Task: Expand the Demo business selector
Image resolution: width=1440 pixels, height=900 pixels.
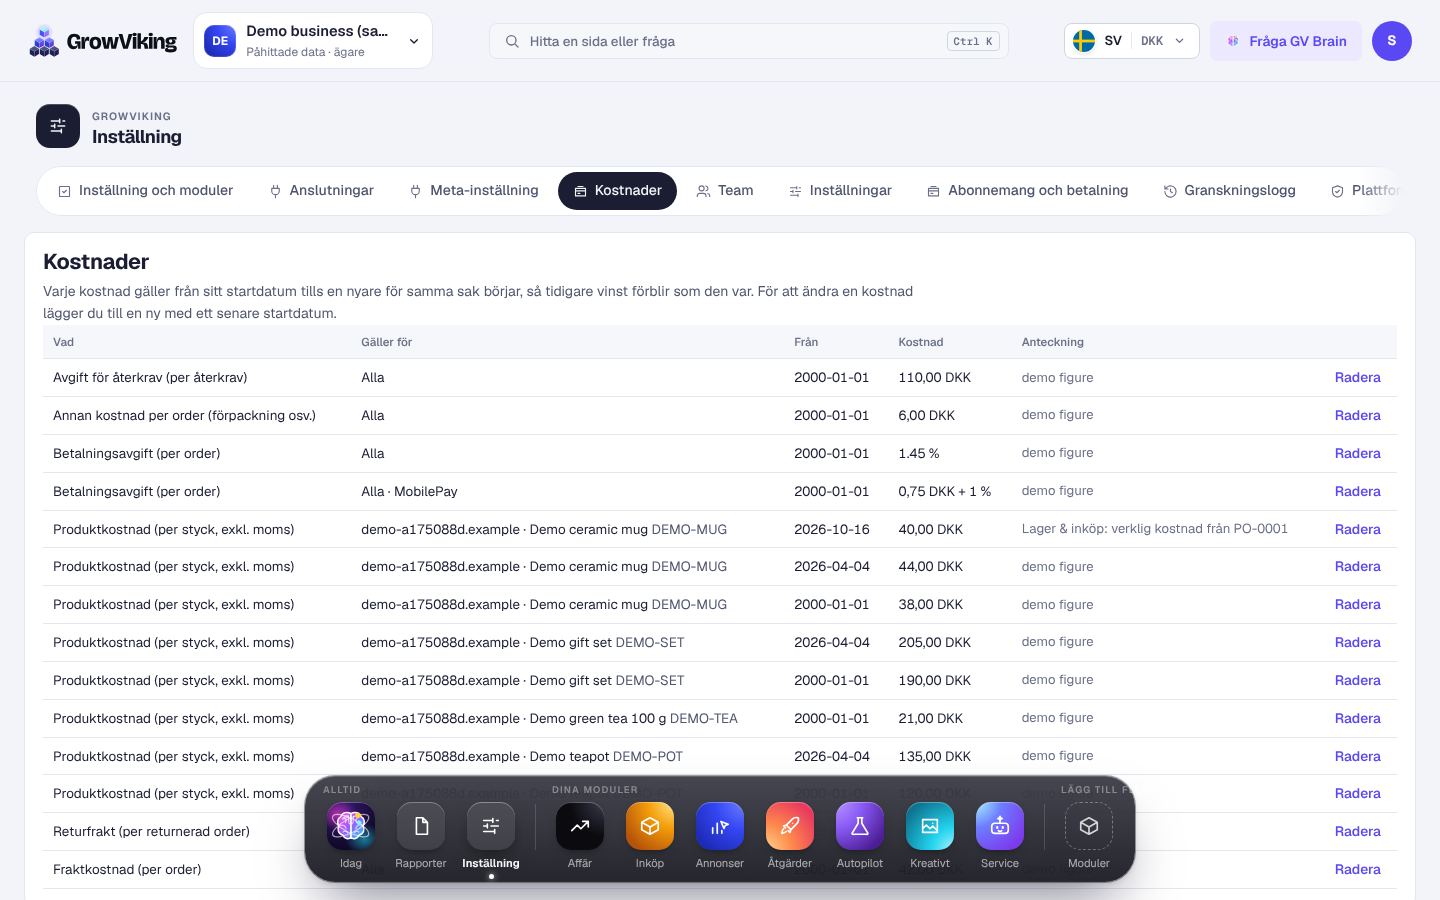Action: click(313, 41)
